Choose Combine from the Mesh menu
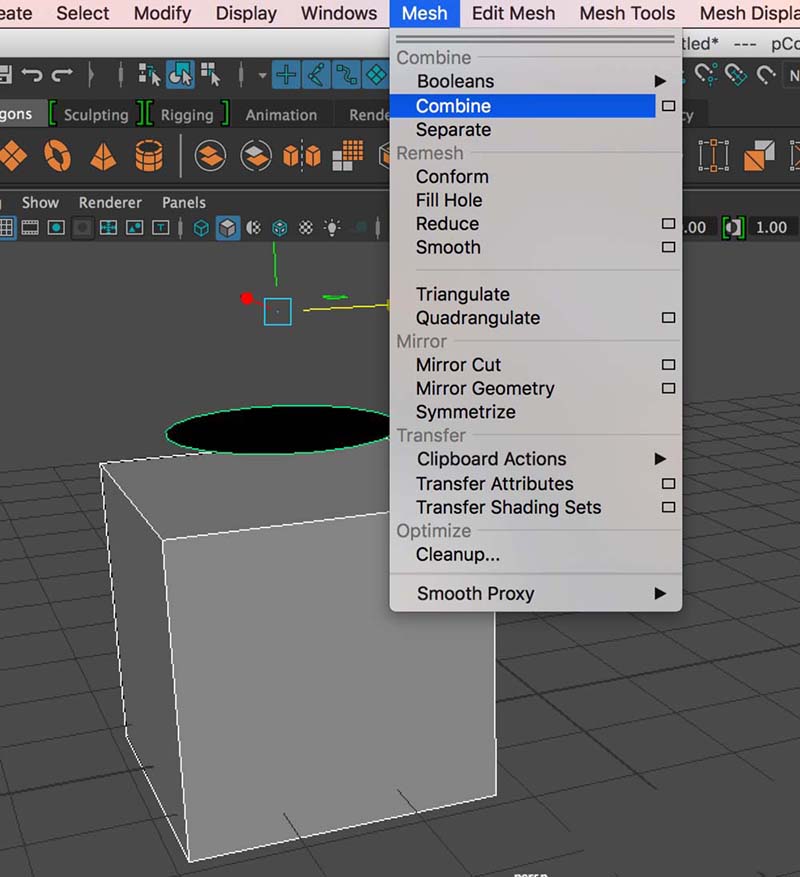The image size is (800, 877). [523, 106]
